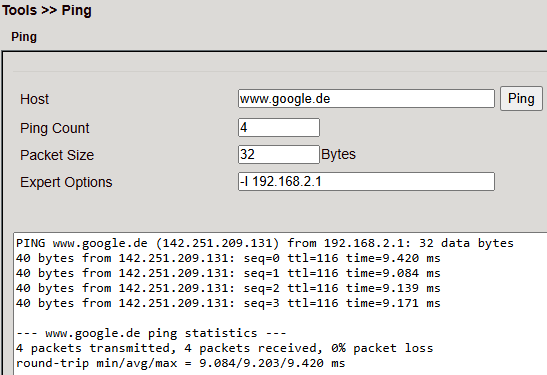Click the 'Expert Options' label

(66, 182)
